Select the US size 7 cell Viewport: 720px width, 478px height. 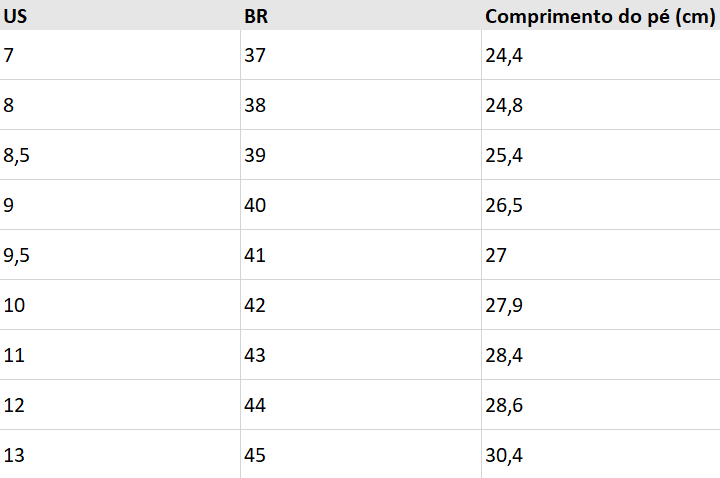[9, 55]
